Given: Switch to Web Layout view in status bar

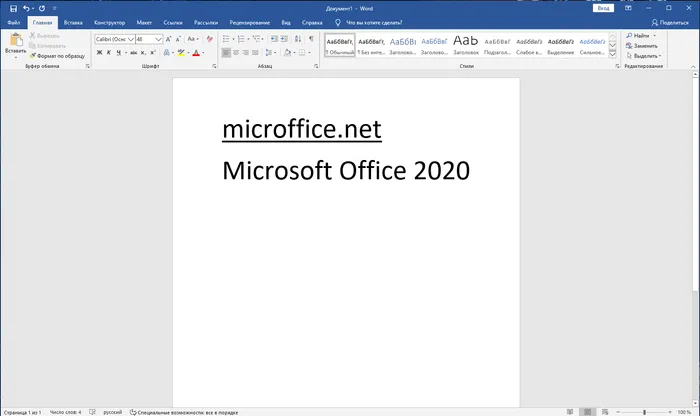Looking at the screenshot, I should (605, 412).
